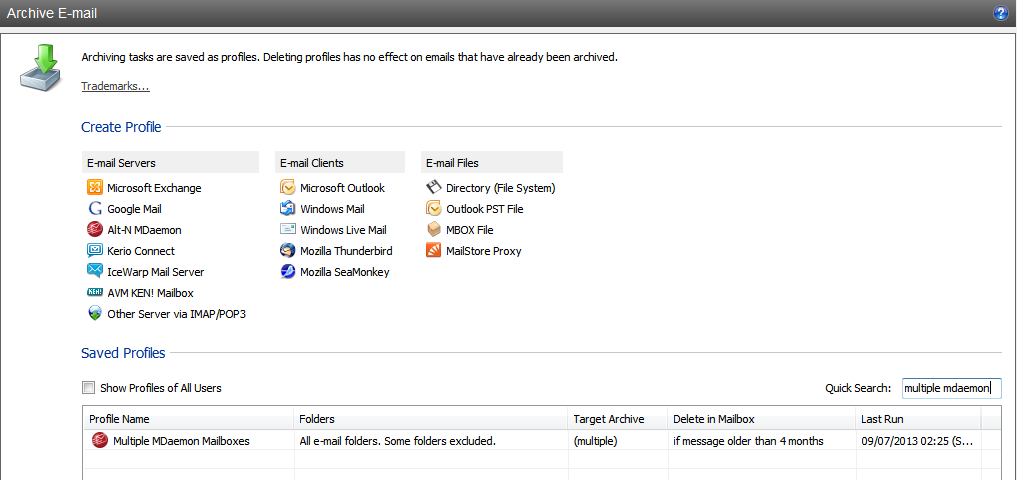Create profile for Other Server via IMAP/POP3

pos(167,314)
